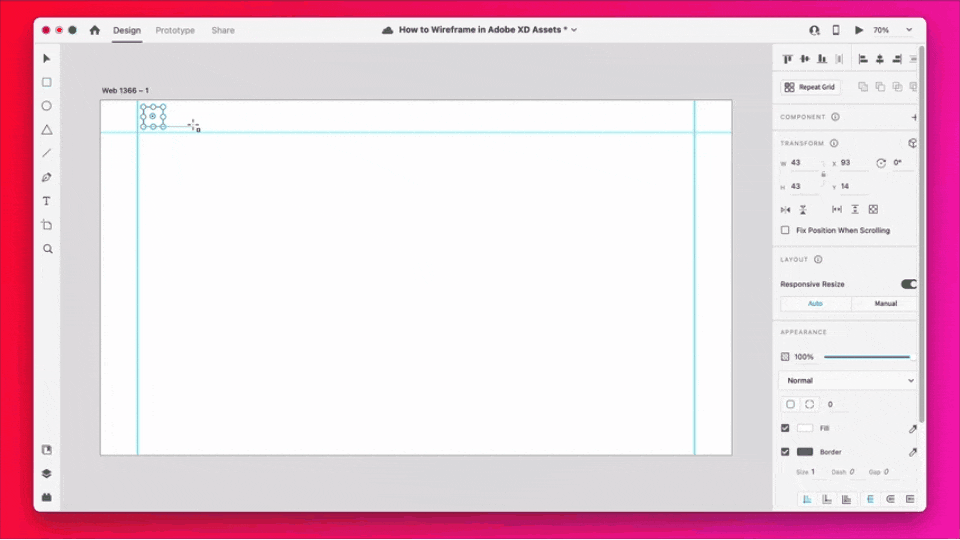Select the Web 1366 – 1 artboard title
This screenshot has height=540, width=960.
tap(125, 91)
